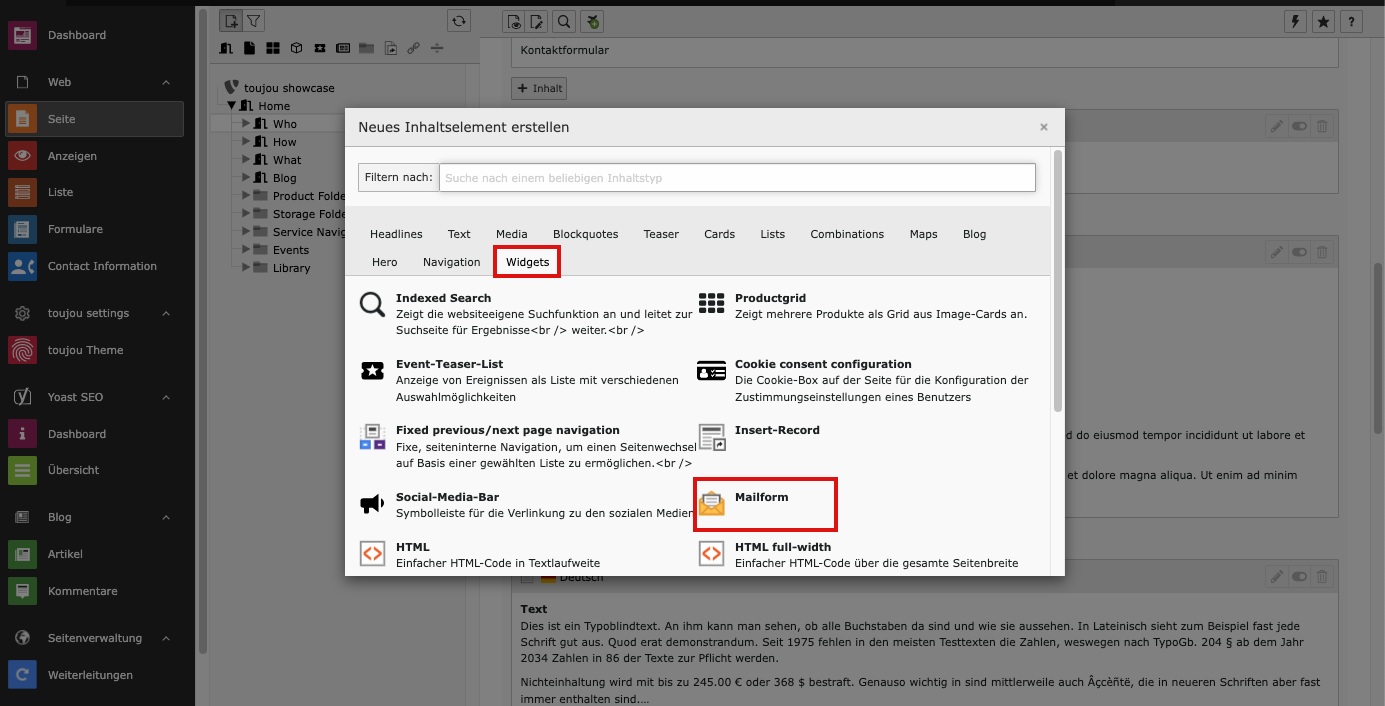Open the Combinations tab
This screenshot has height=706, width=1385.
[847, 234]
